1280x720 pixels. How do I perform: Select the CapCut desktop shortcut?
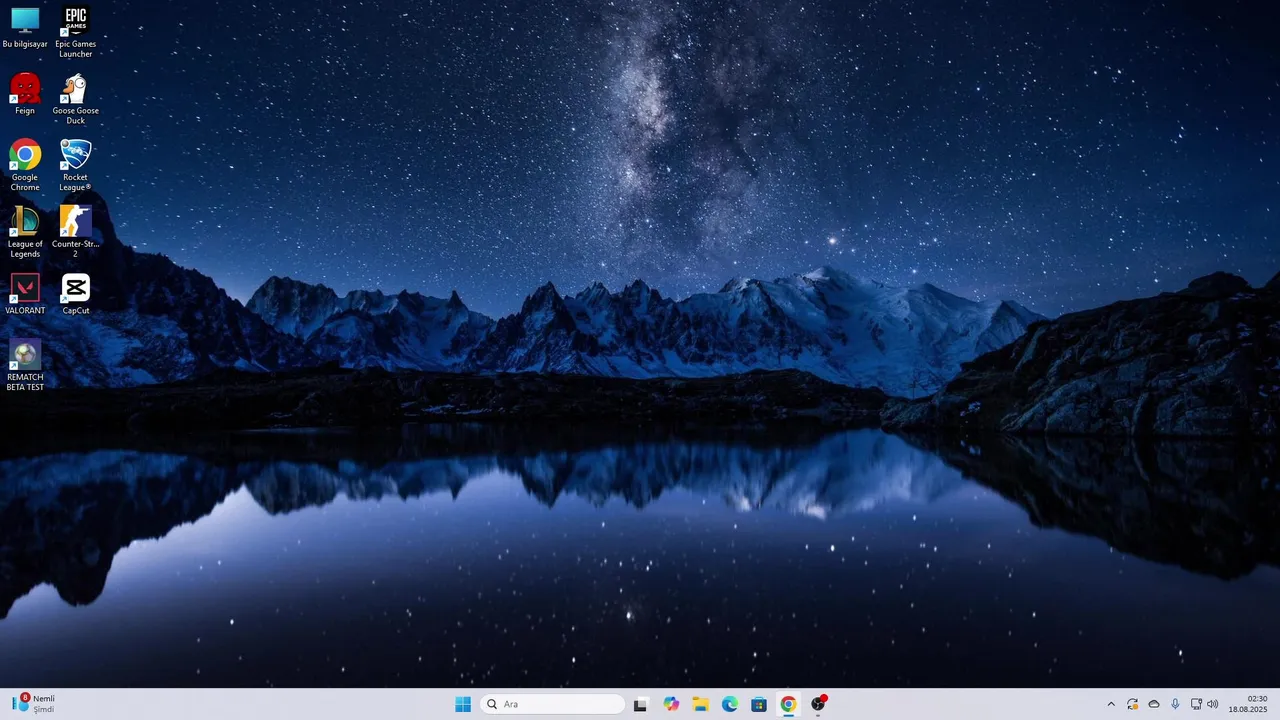[75, 294]
